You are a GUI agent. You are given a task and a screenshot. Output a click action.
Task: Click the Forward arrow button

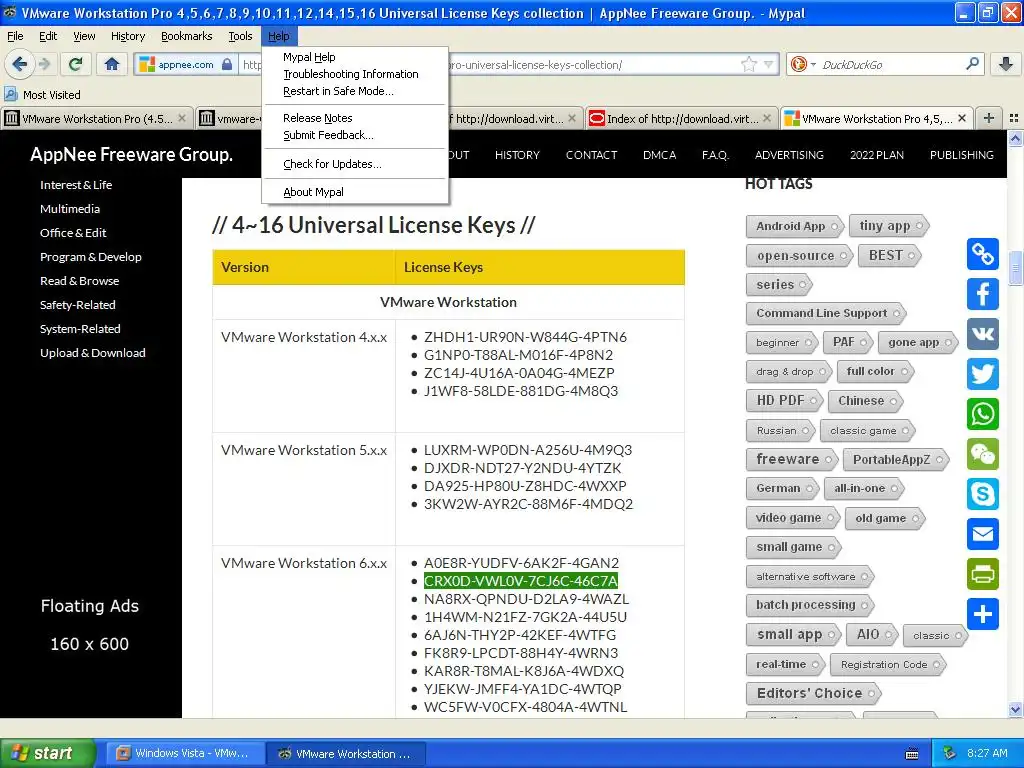(x=44, y=64)
